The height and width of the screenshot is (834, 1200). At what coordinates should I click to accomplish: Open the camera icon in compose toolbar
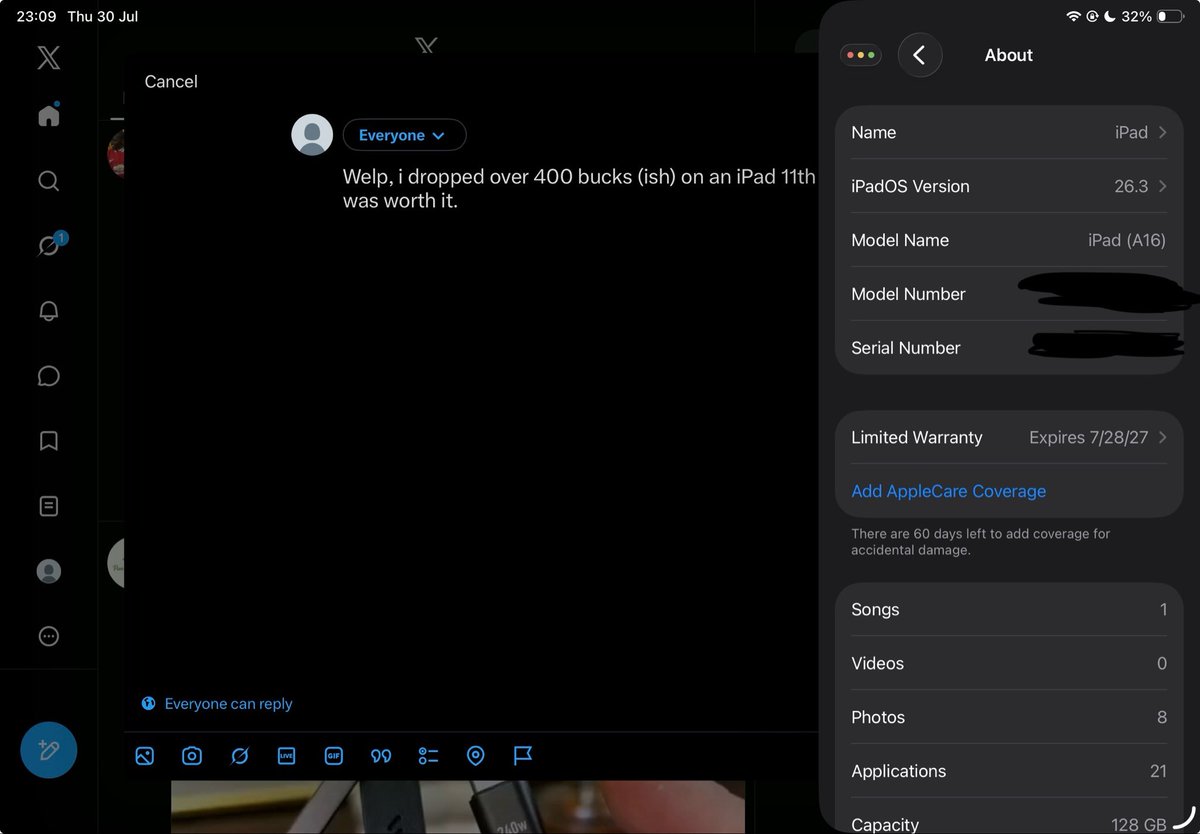tap(192, 756)
